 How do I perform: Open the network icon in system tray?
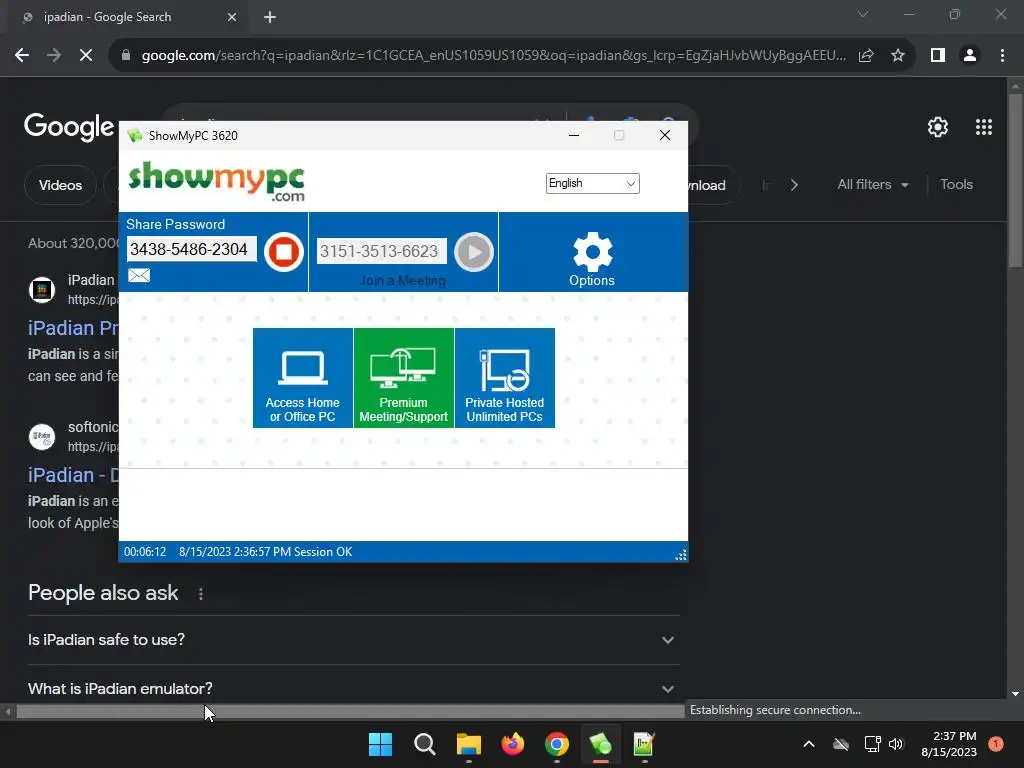pos(872,744)
